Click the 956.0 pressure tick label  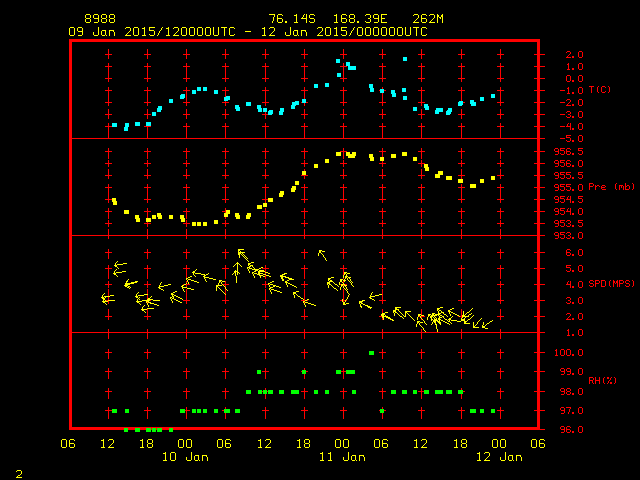point(568,164)
